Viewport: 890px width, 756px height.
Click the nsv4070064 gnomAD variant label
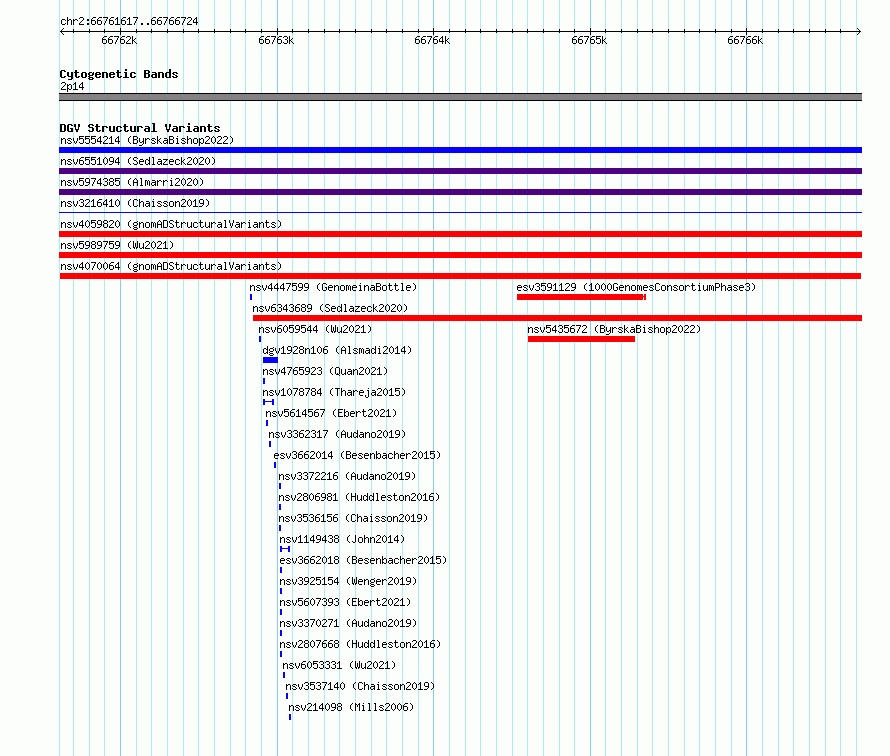171,266
